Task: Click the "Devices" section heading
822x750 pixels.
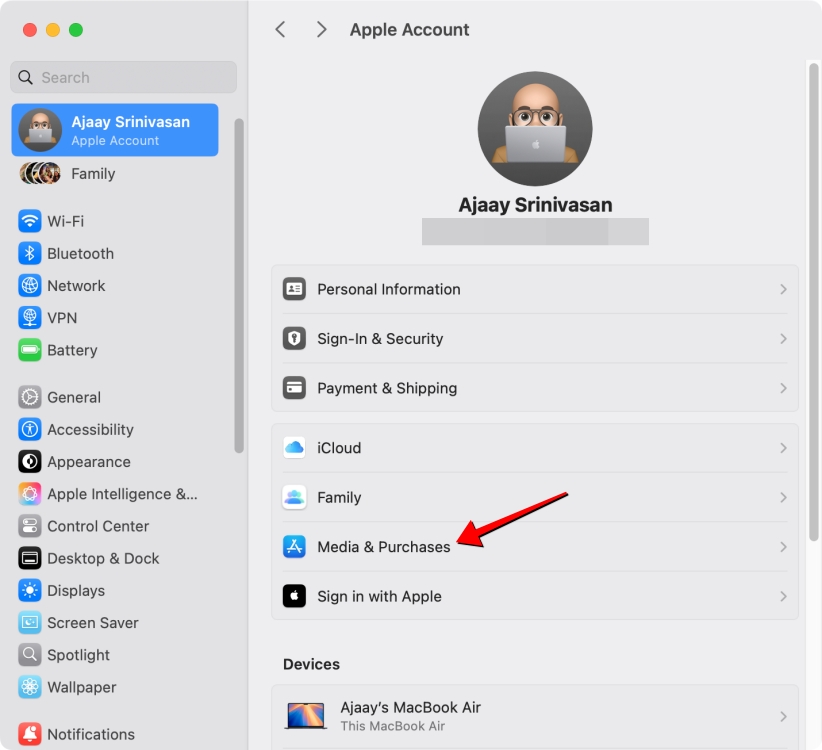Action: coord(311,664)
